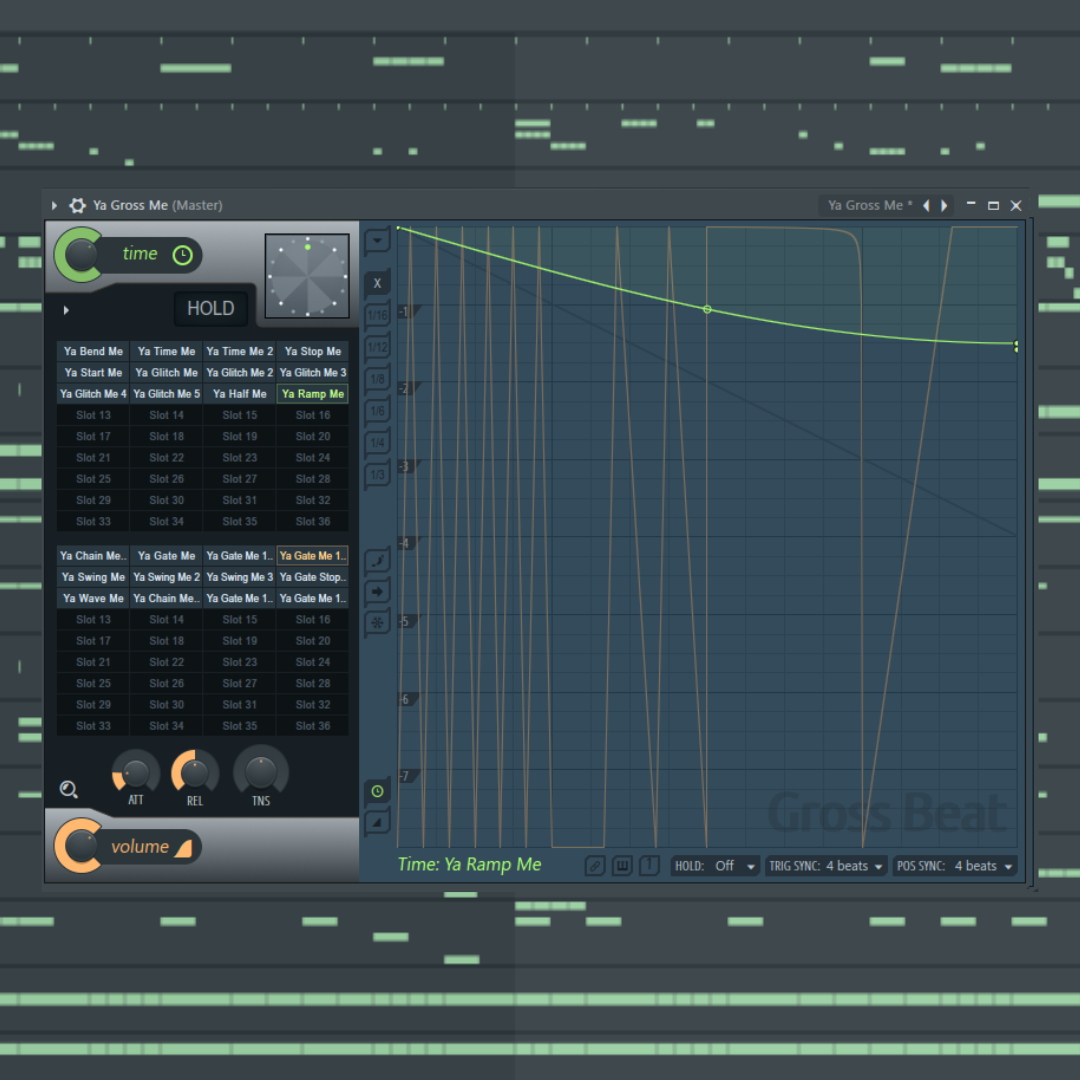Click the XY pad in the top-right of the plugin
The width and height of the screenshot is (1080, 1080).
click(306, 275)
